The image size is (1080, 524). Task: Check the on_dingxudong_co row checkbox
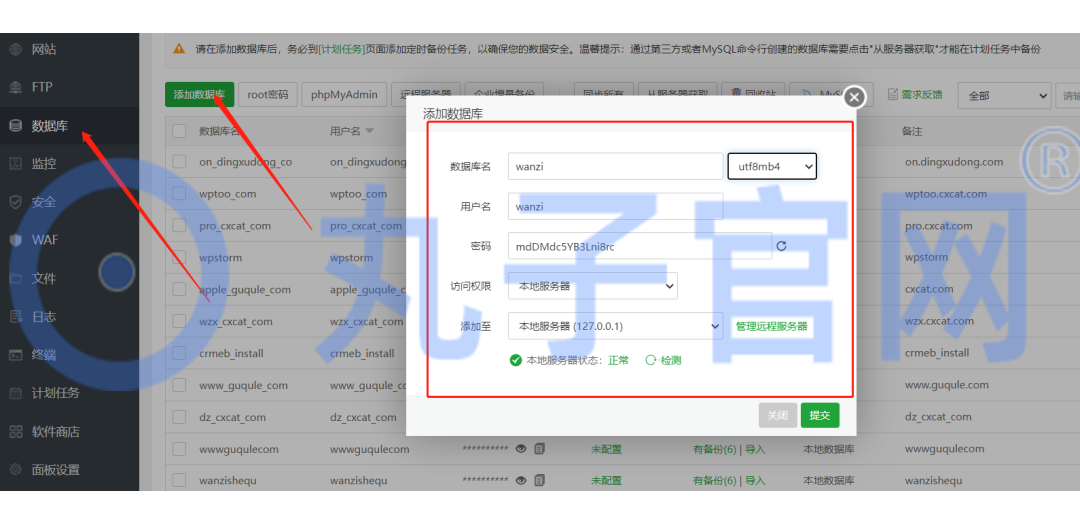pyautogui.click(x=179, y=162)
